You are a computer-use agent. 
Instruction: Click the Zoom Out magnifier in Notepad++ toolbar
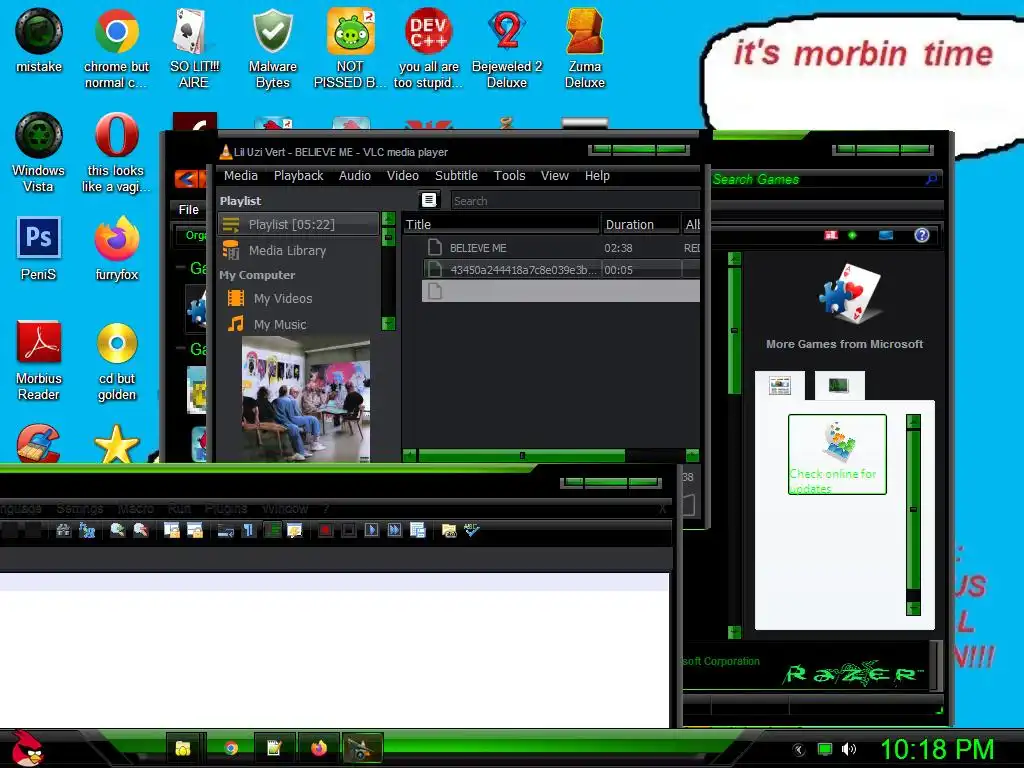point(140,530)
